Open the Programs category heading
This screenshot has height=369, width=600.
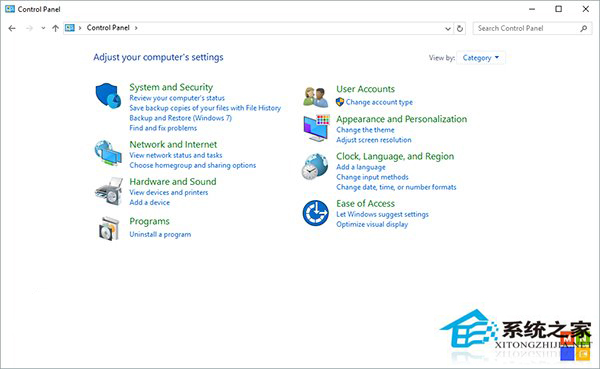click(x=149, y=221)
